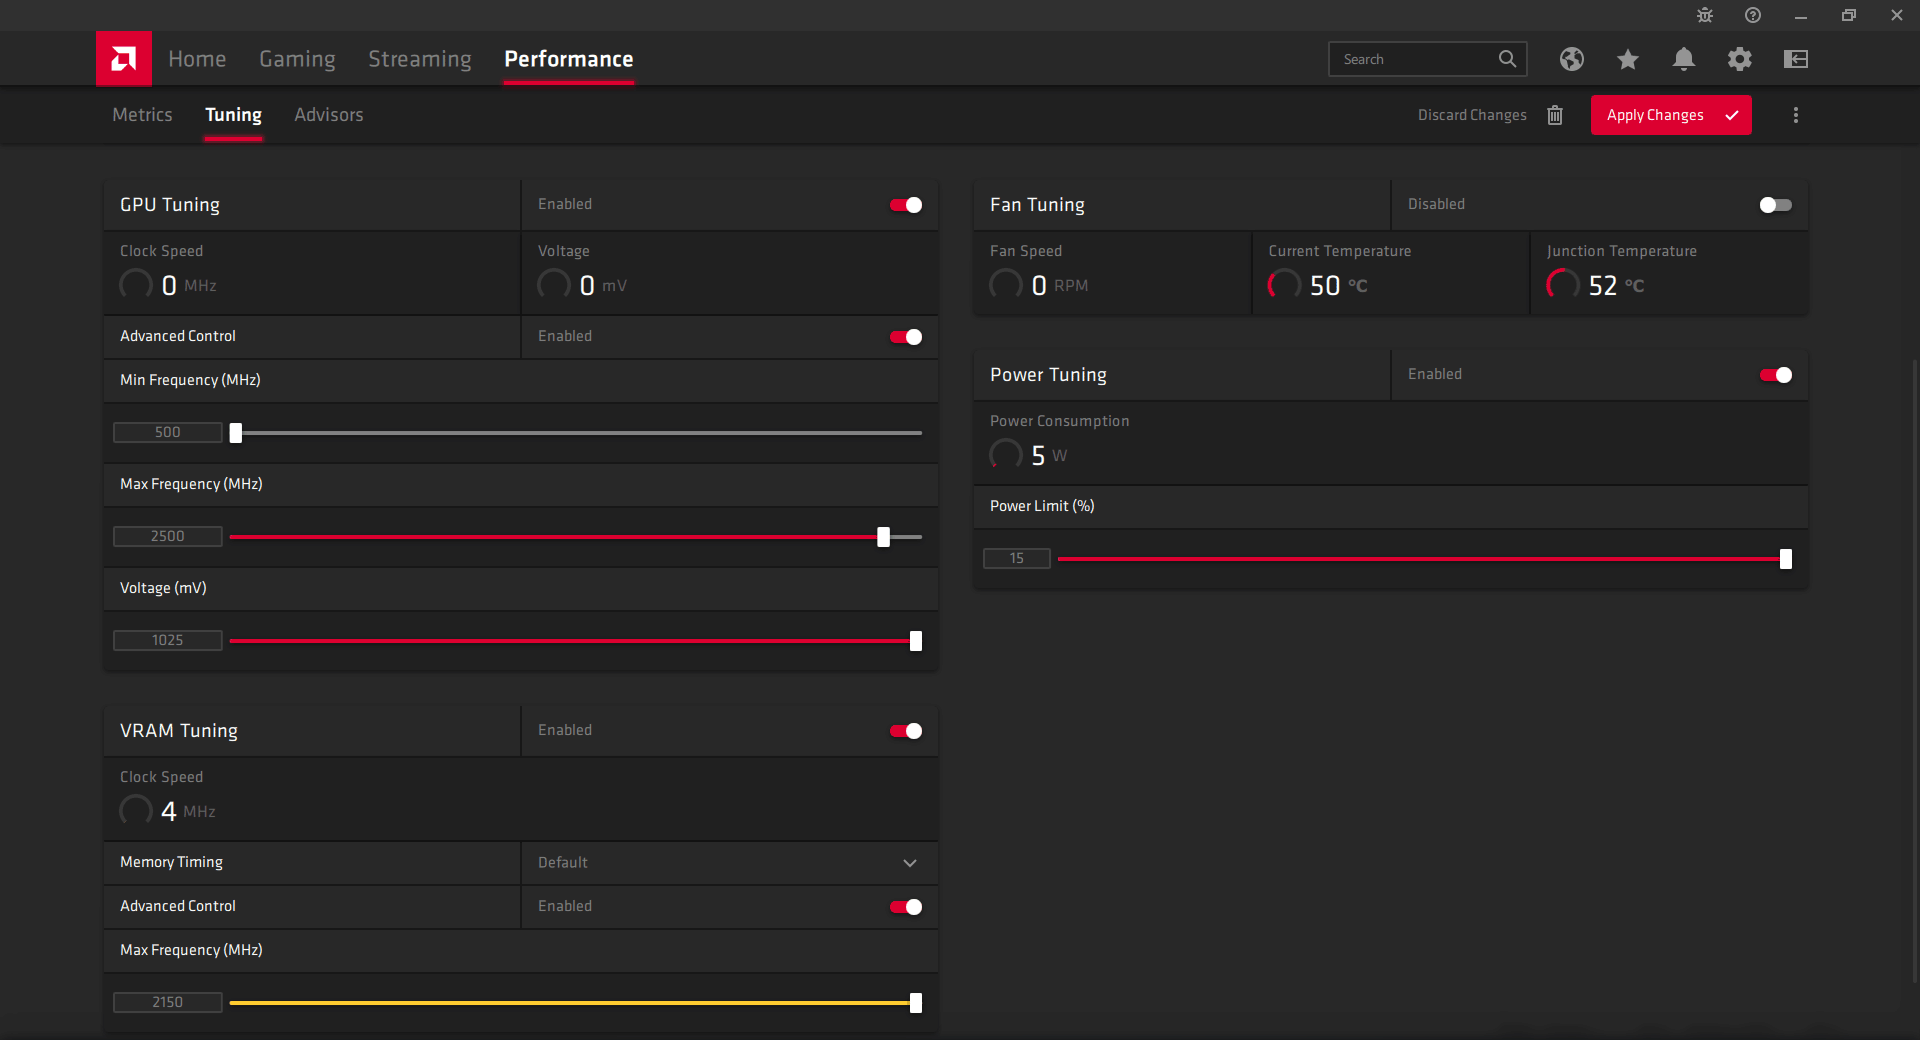
Task: Select the Tuning sub-tab
Action: (233, 115)
